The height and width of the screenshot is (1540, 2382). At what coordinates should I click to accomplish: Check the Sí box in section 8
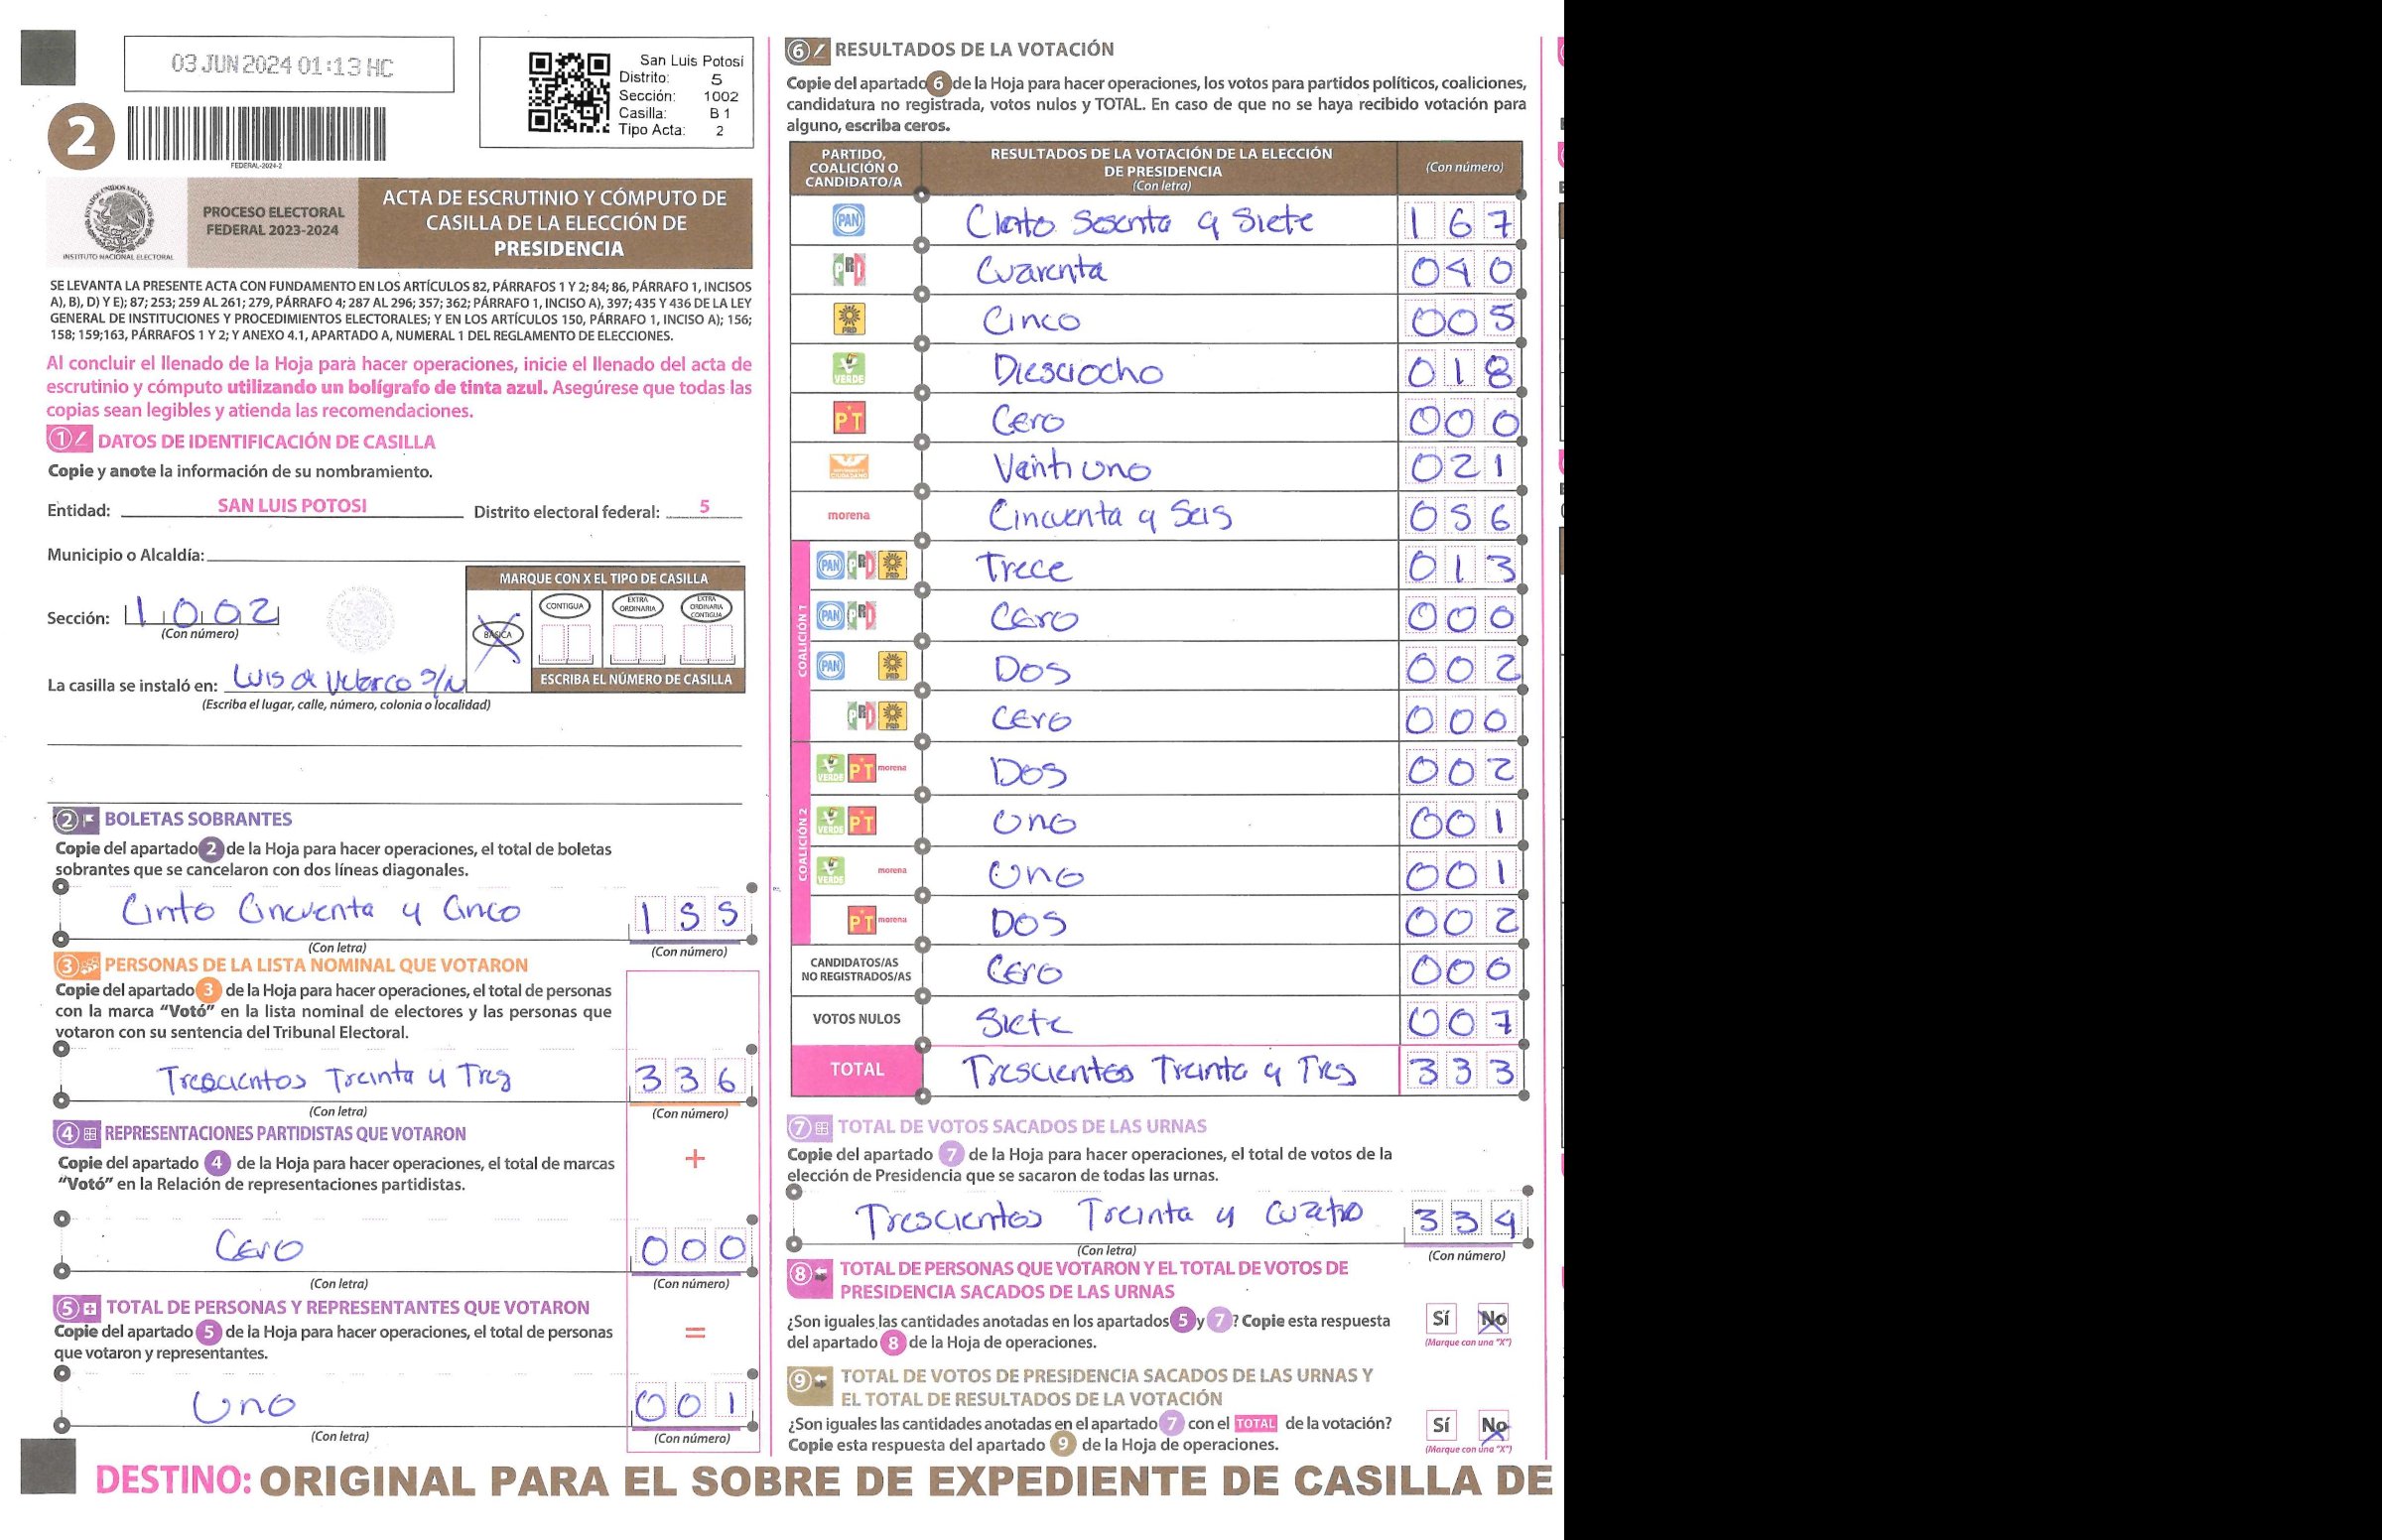(x=1441, y=1319)
